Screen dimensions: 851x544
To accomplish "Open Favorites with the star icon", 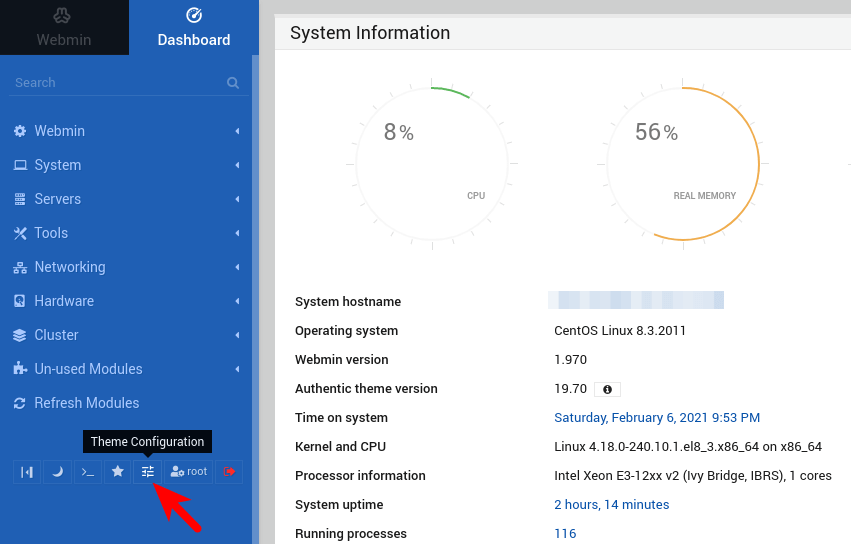I will coord(118,471).
